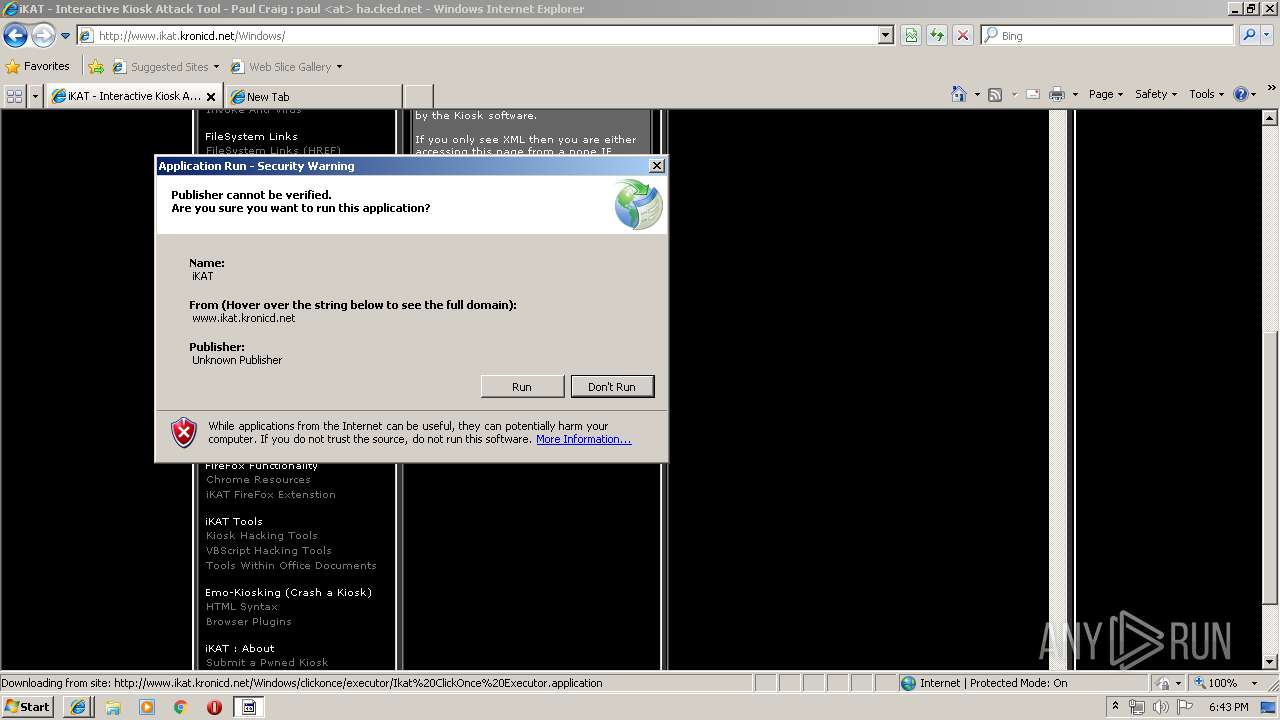The width and height of the screenshot is (1280, 720).
Task: Click the red Stop loading icon
Action: pyautogui.click(x=963, y=35)
